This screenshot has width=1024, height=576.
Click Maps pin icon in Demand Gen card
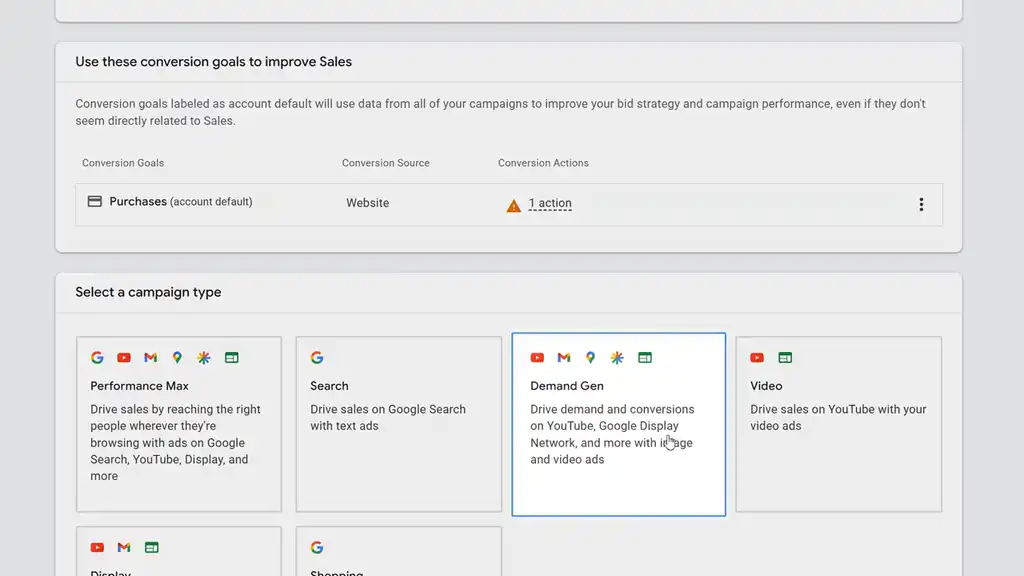(590, 357)
